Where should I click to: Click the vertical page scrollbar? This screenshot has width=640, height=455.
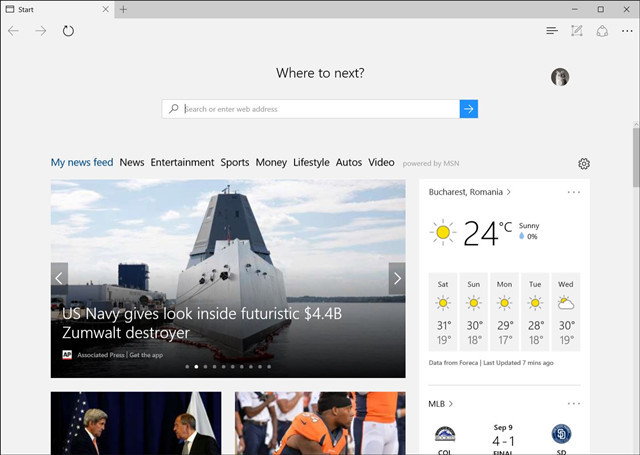pos(635,160)
